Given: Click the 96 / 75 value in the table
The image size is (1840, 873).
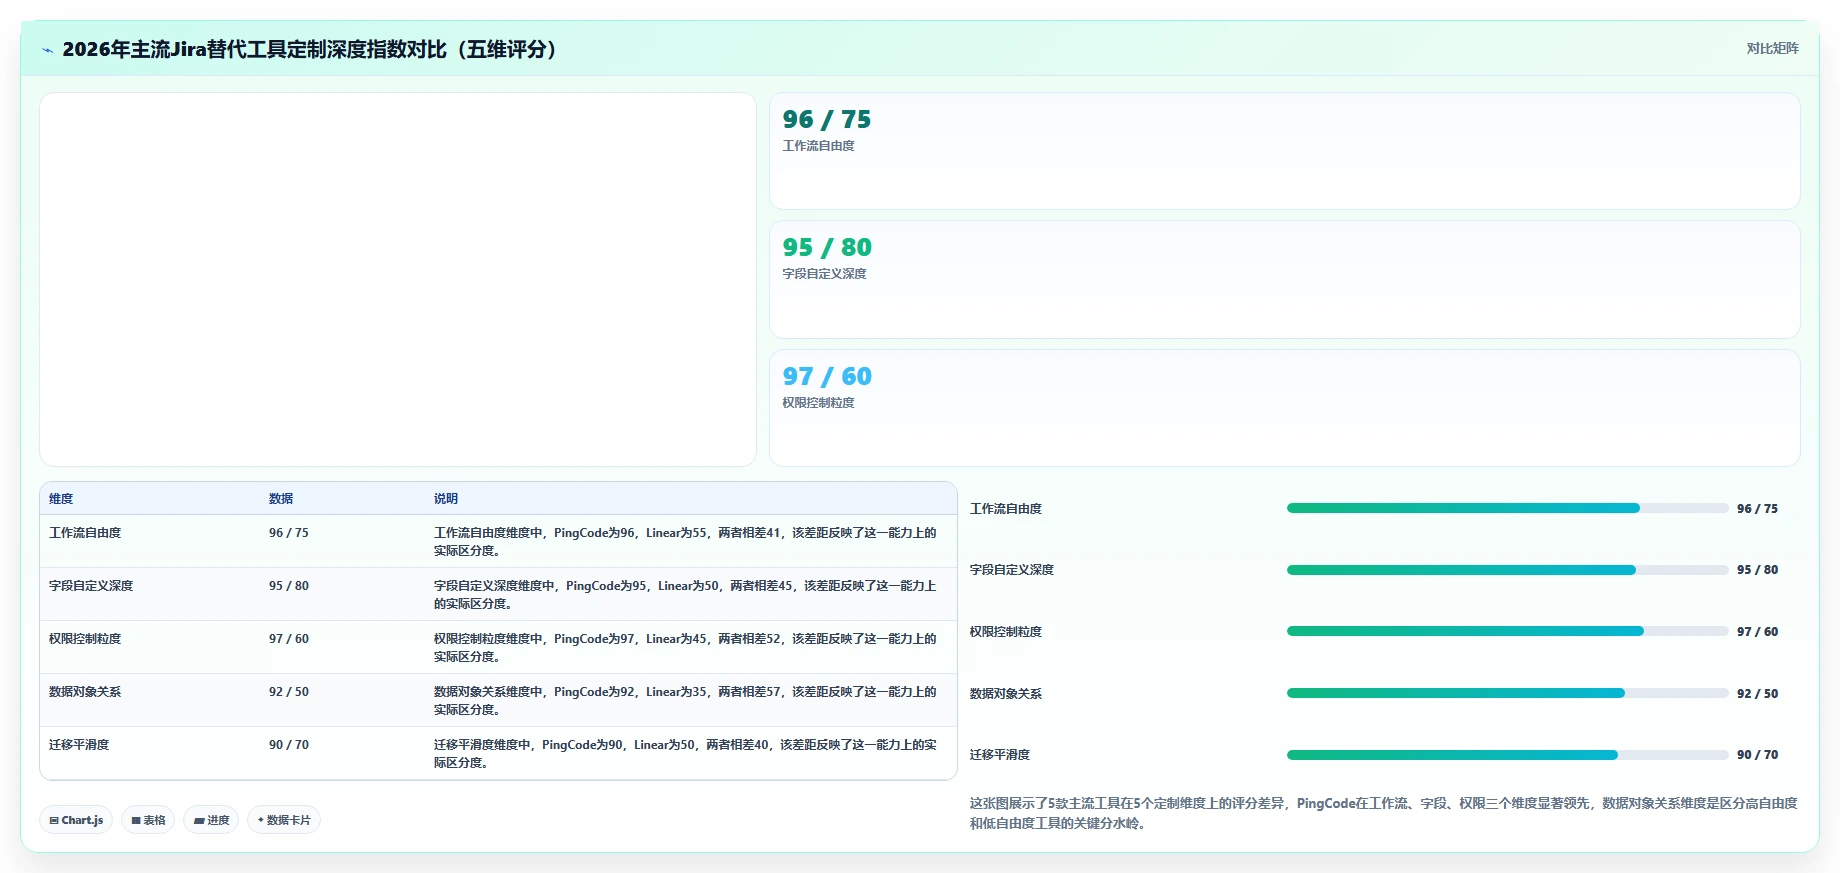Looking at the screenshot, I should (x=289, y=533).
